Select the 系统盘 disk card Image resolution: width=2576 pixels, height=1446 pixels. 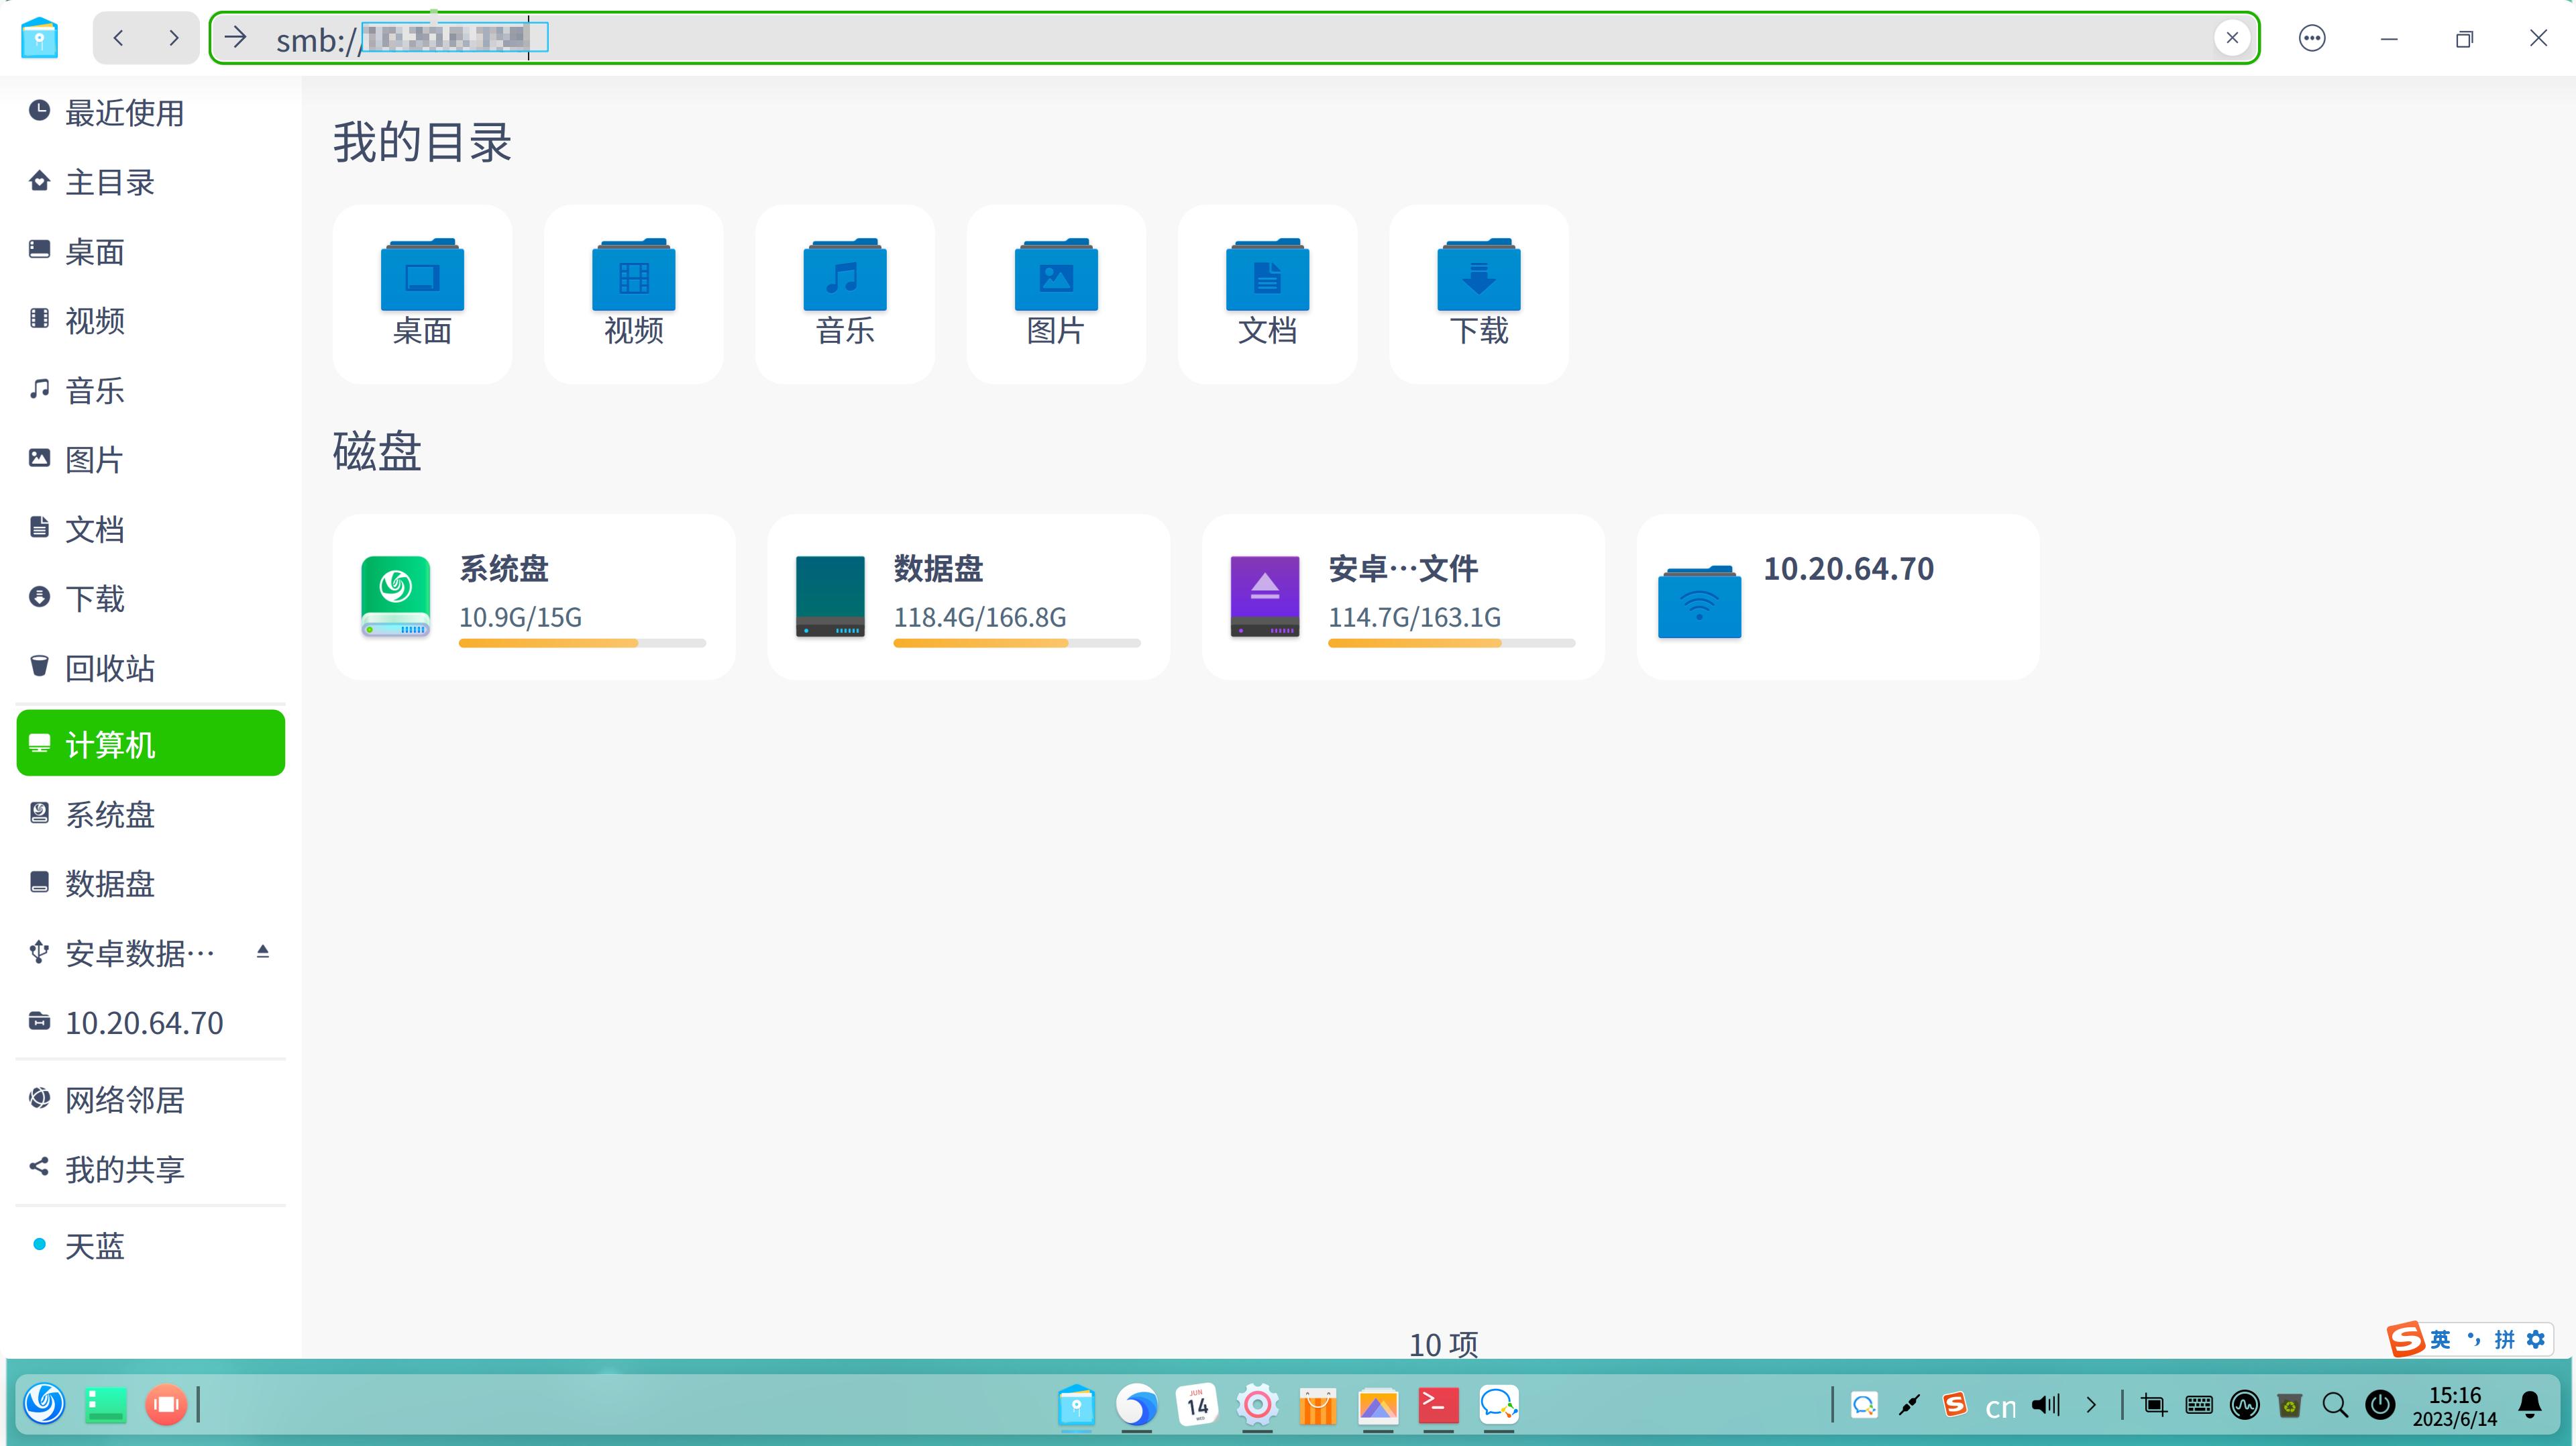pos(534,597)
